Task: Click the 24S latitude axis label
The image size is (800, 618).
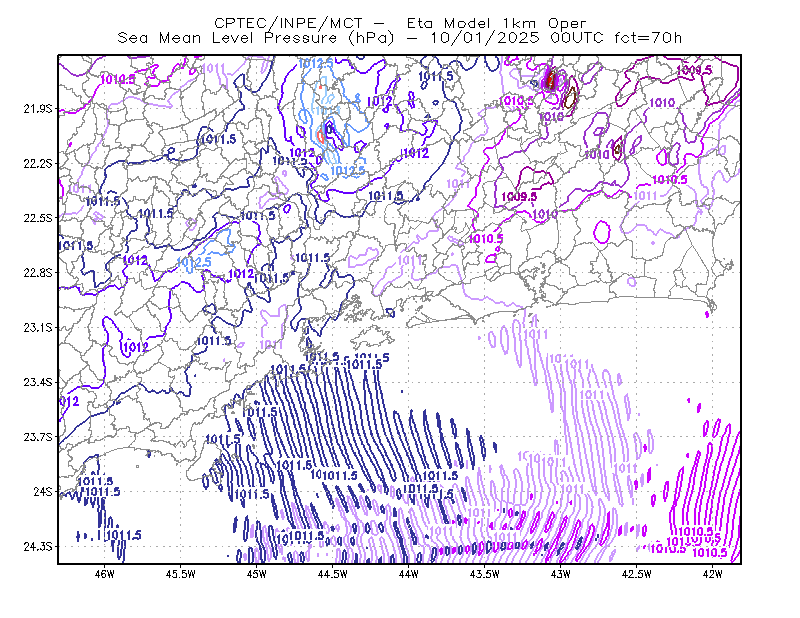Action: tap(43, 491)
